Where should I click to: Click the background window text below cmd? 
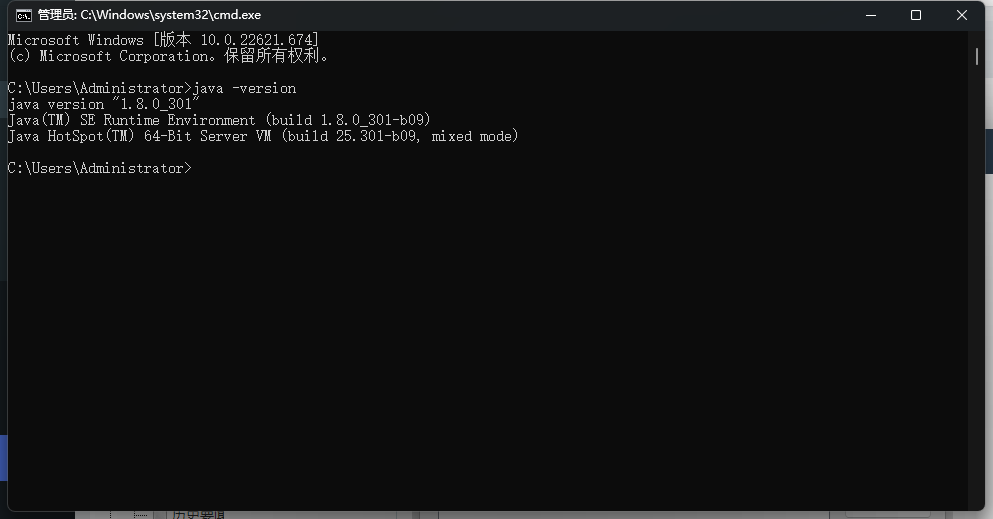(198, 515)
